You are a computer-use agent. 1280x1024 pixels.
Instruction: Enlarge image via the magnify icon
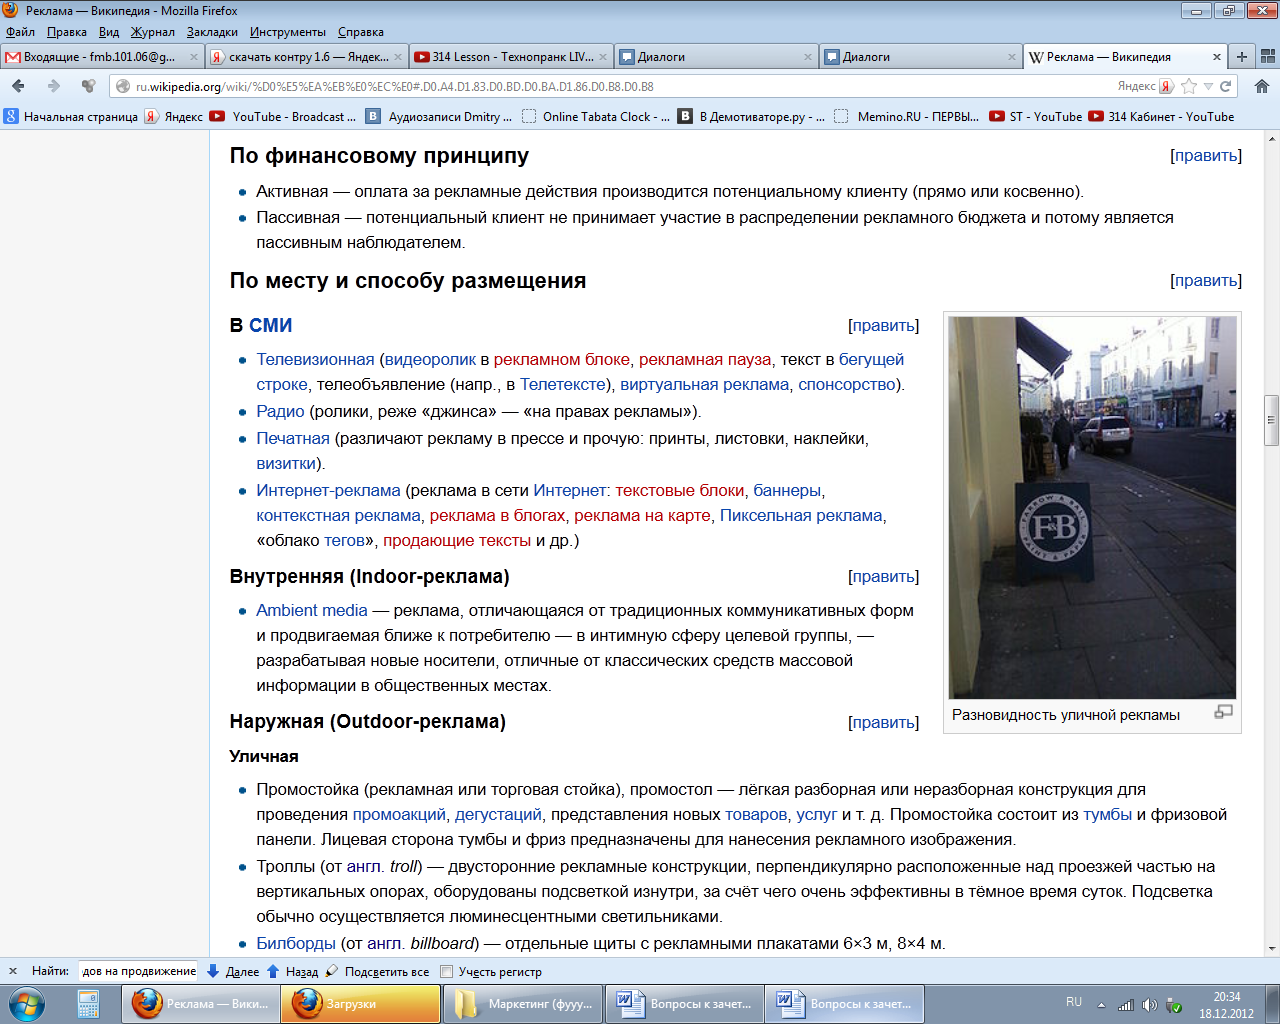[1223, 712]
